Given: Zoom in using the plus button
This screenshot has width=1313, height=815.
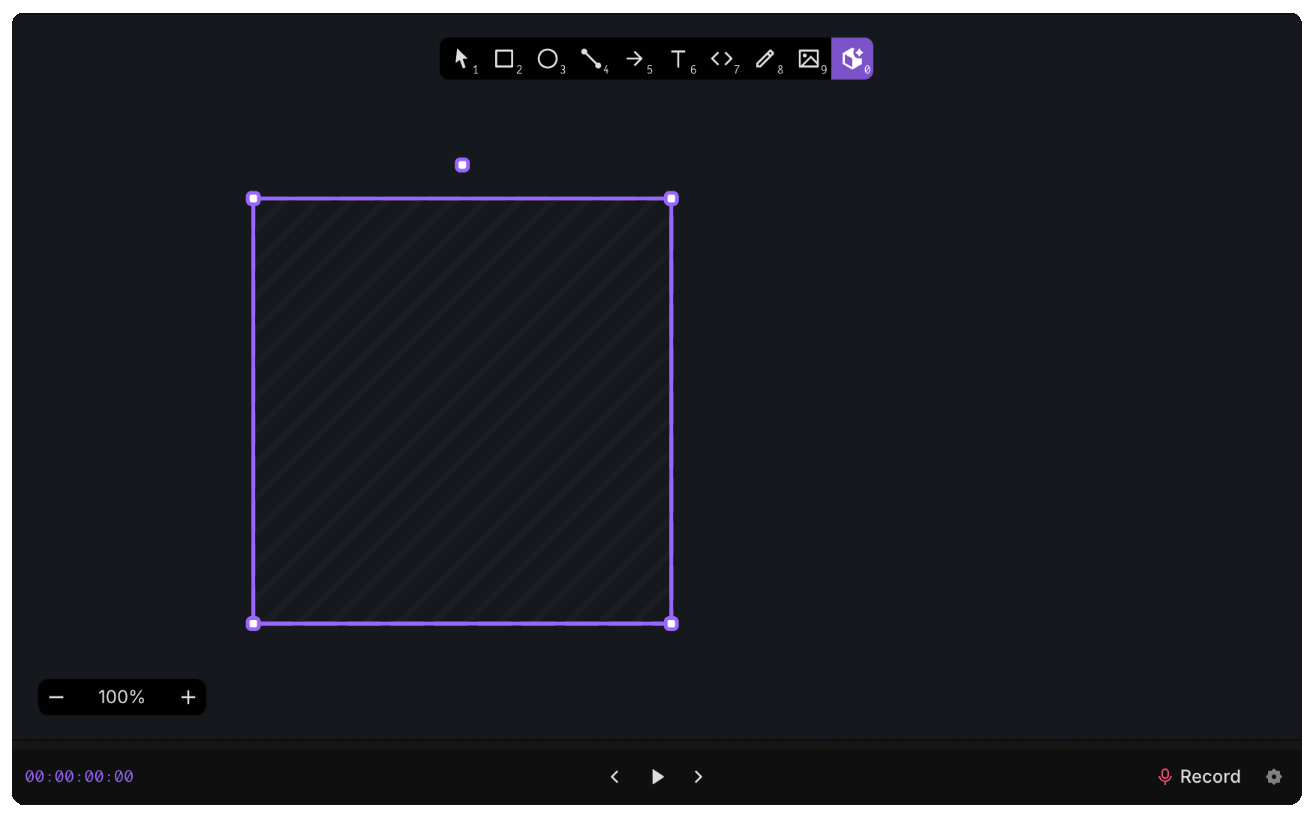Looking at the screenshot, I should tap(187, 697).
